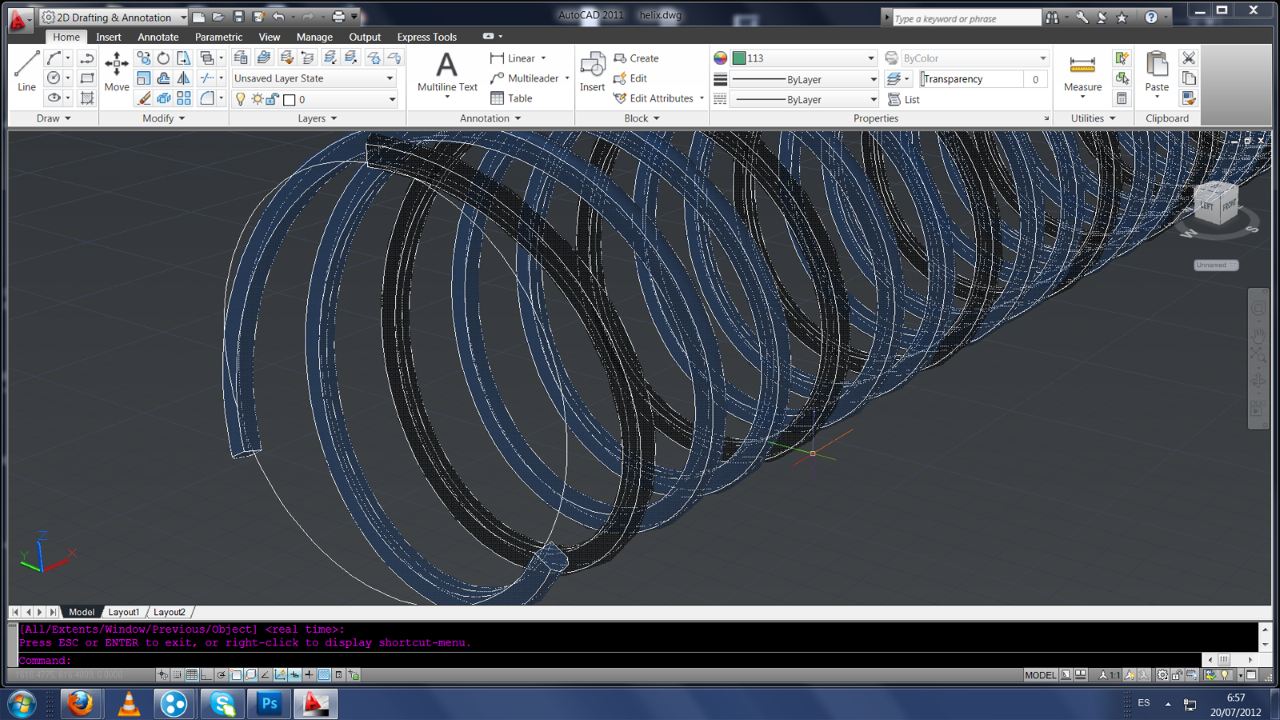Open the Parametric ribbon tab

coord(218,37)
